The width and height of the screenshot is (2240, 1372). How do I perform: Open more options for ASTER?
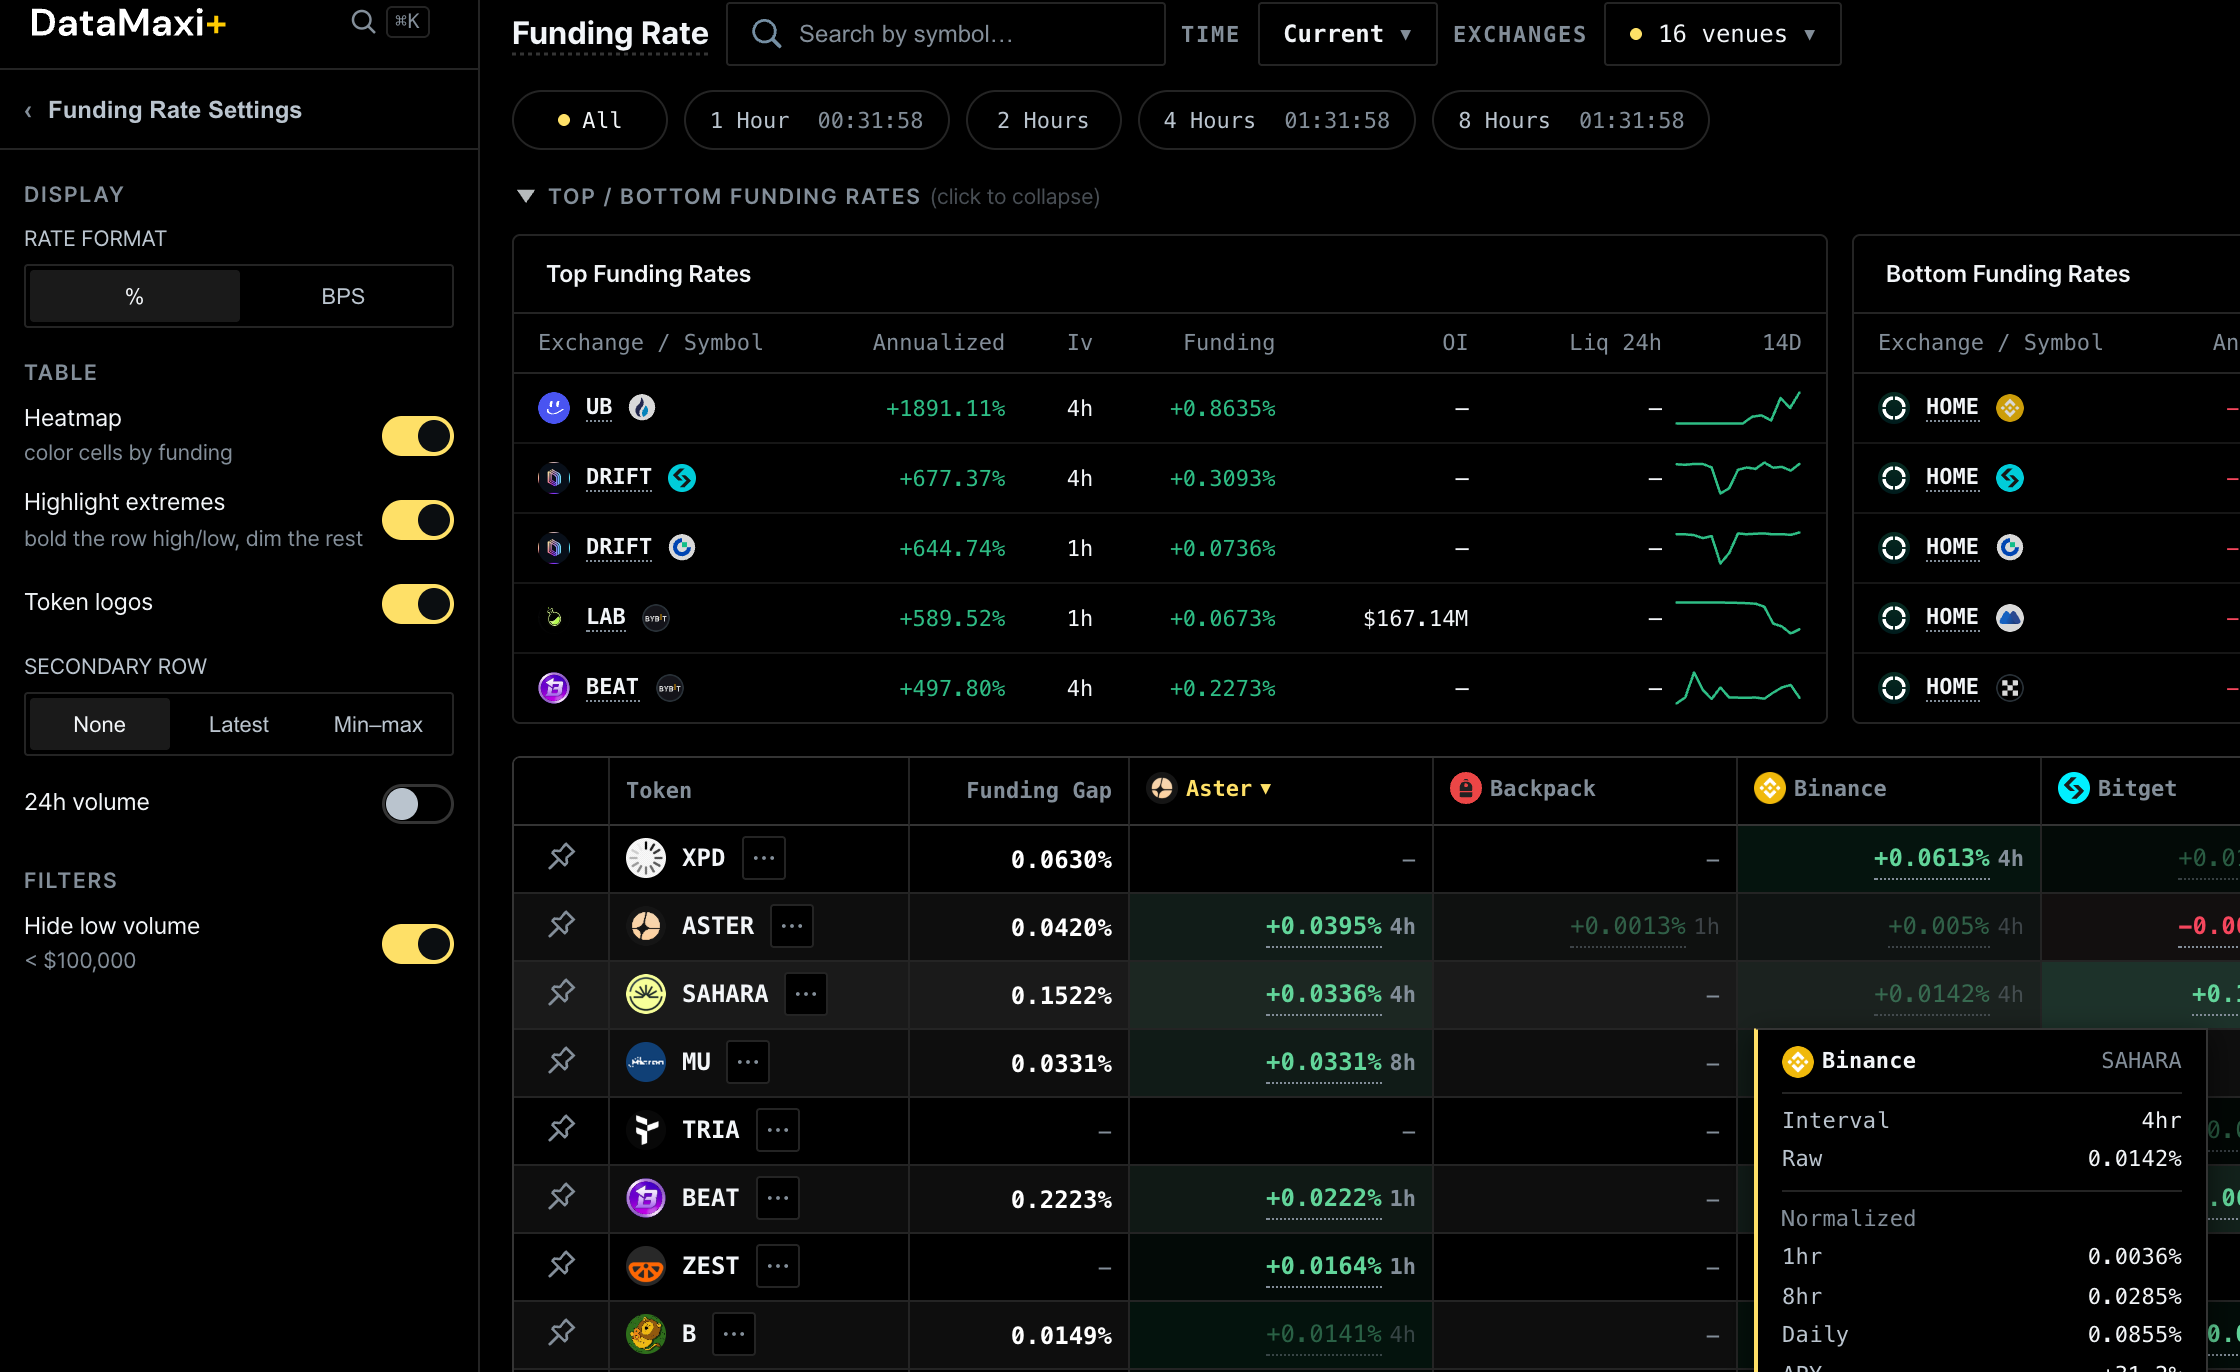click(x=792, y=926)
